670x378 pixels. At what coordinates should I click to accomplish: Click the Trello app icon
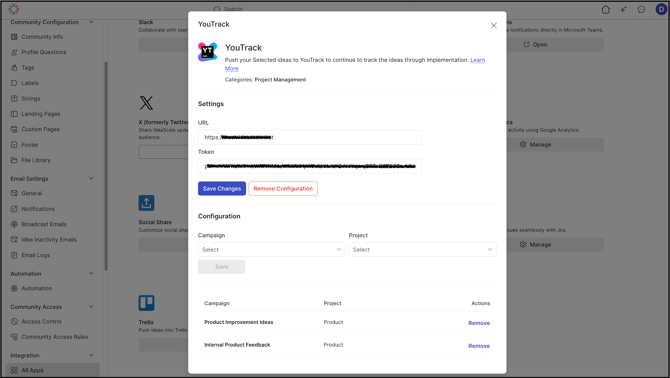click(x=146, y=303)
